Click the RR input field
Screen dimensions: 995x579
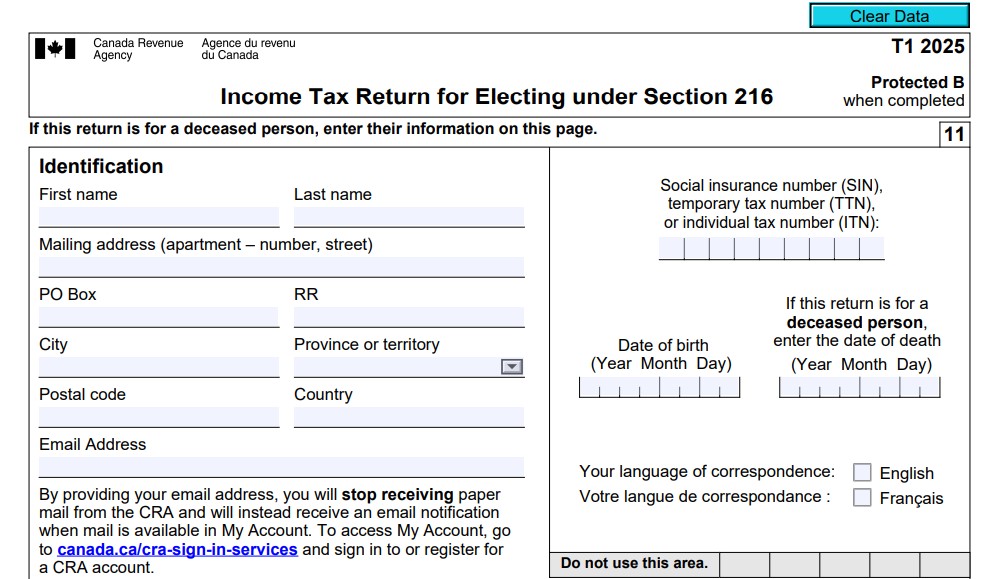(410, 316)
